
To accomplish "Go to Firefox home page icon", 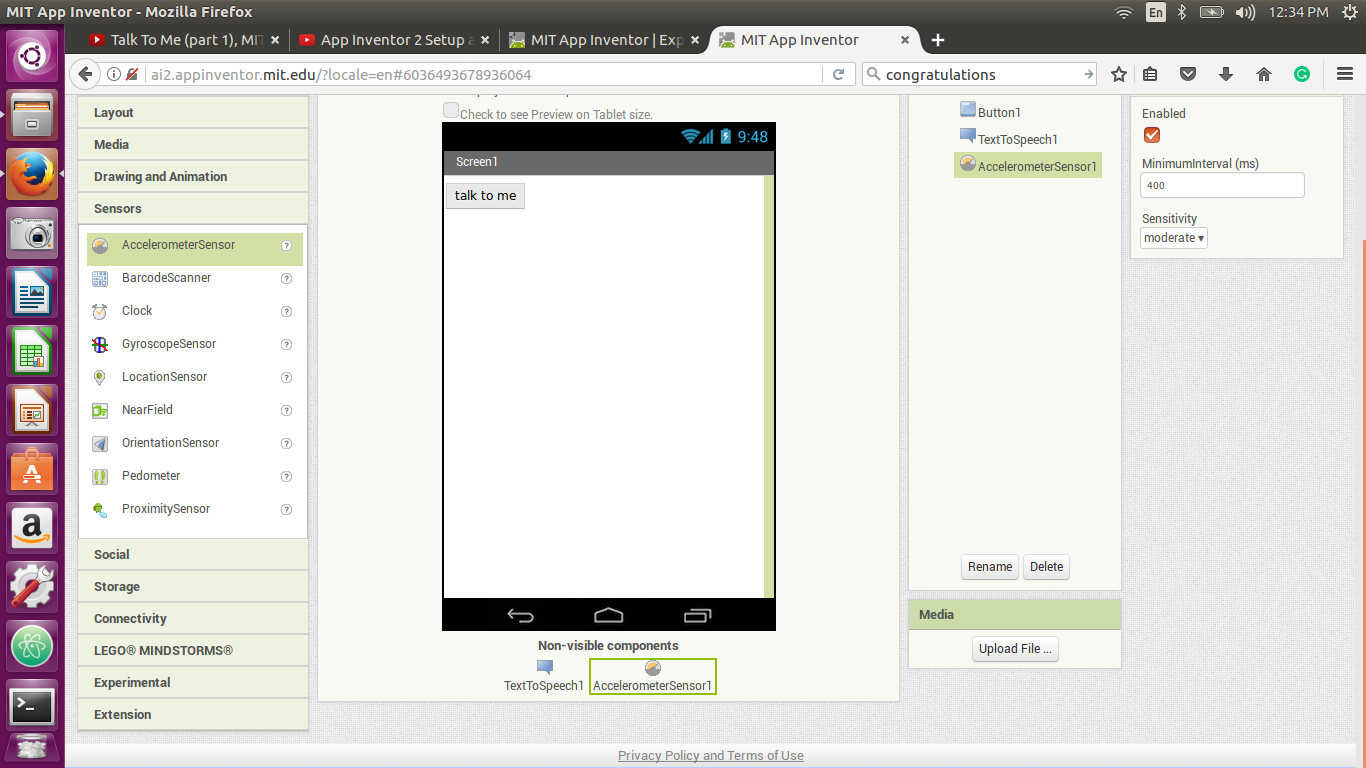I will point(1264,74).
